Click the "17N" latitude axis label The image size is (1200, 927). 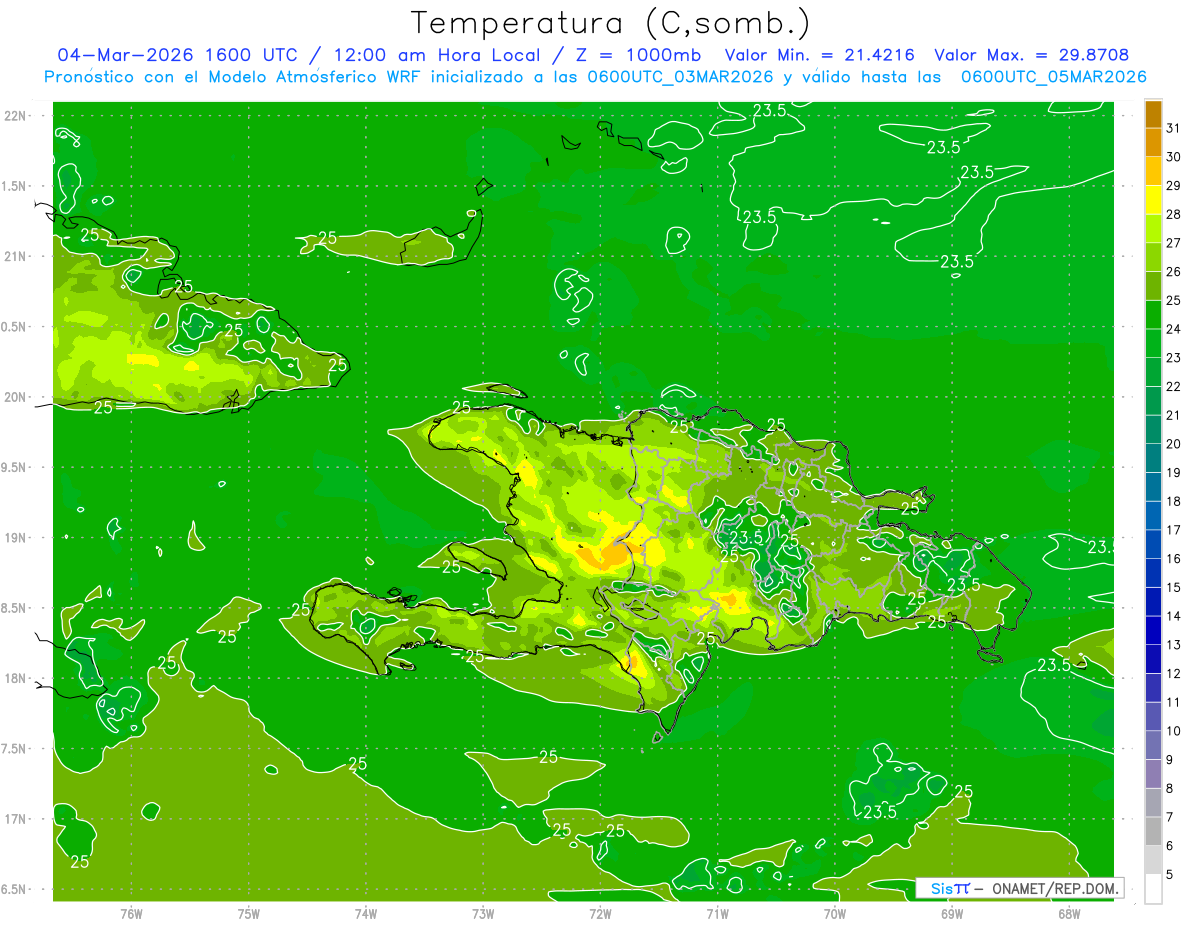[x=15, y=819]
